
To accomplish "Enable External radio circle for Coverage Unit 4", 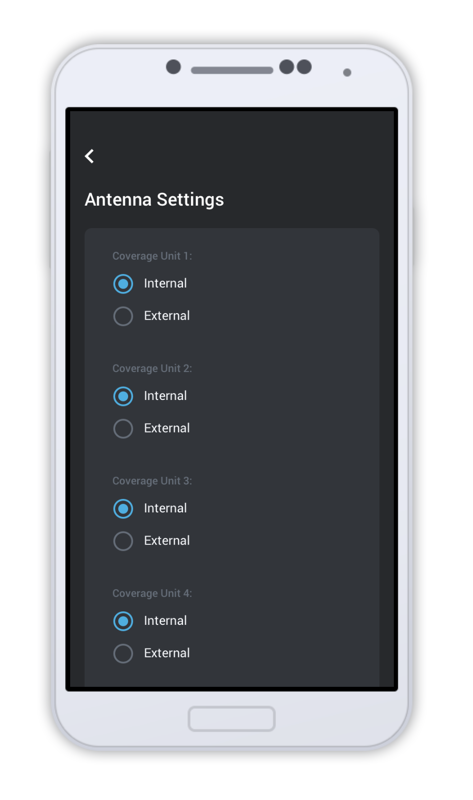I will click(x=123, y=653).
